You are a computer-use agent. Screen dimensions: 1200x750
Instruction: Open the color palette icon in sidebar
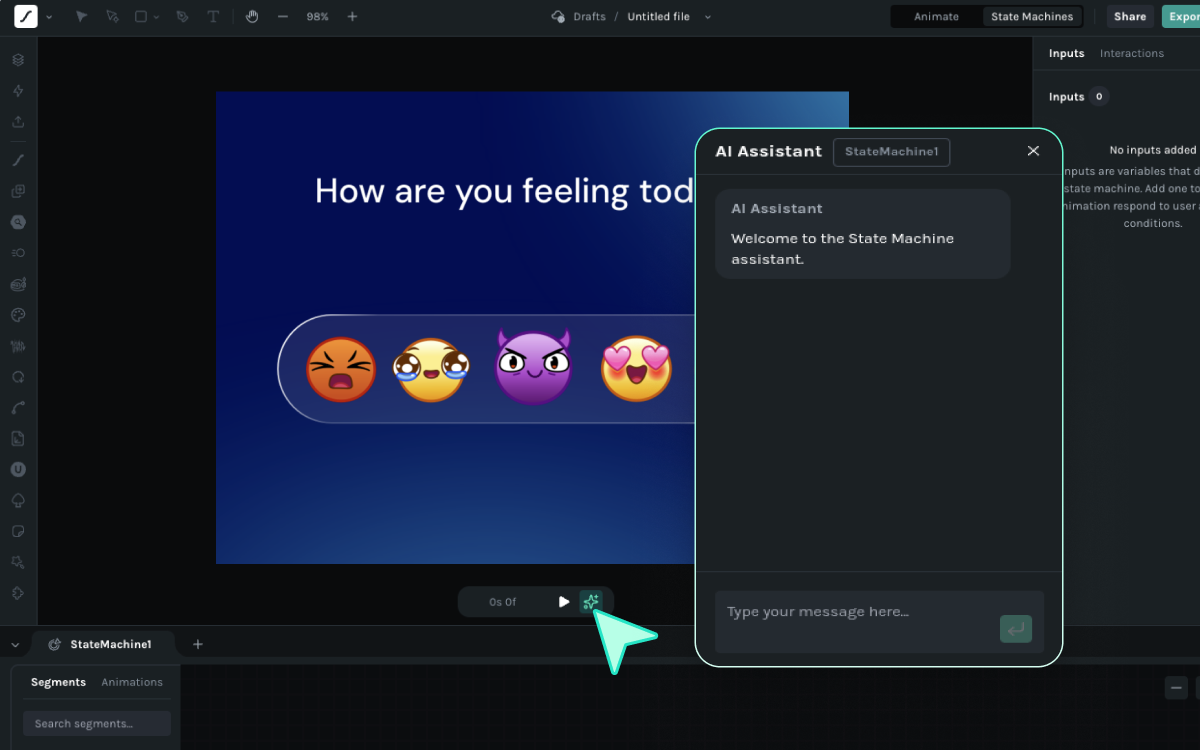pos(18,315)
